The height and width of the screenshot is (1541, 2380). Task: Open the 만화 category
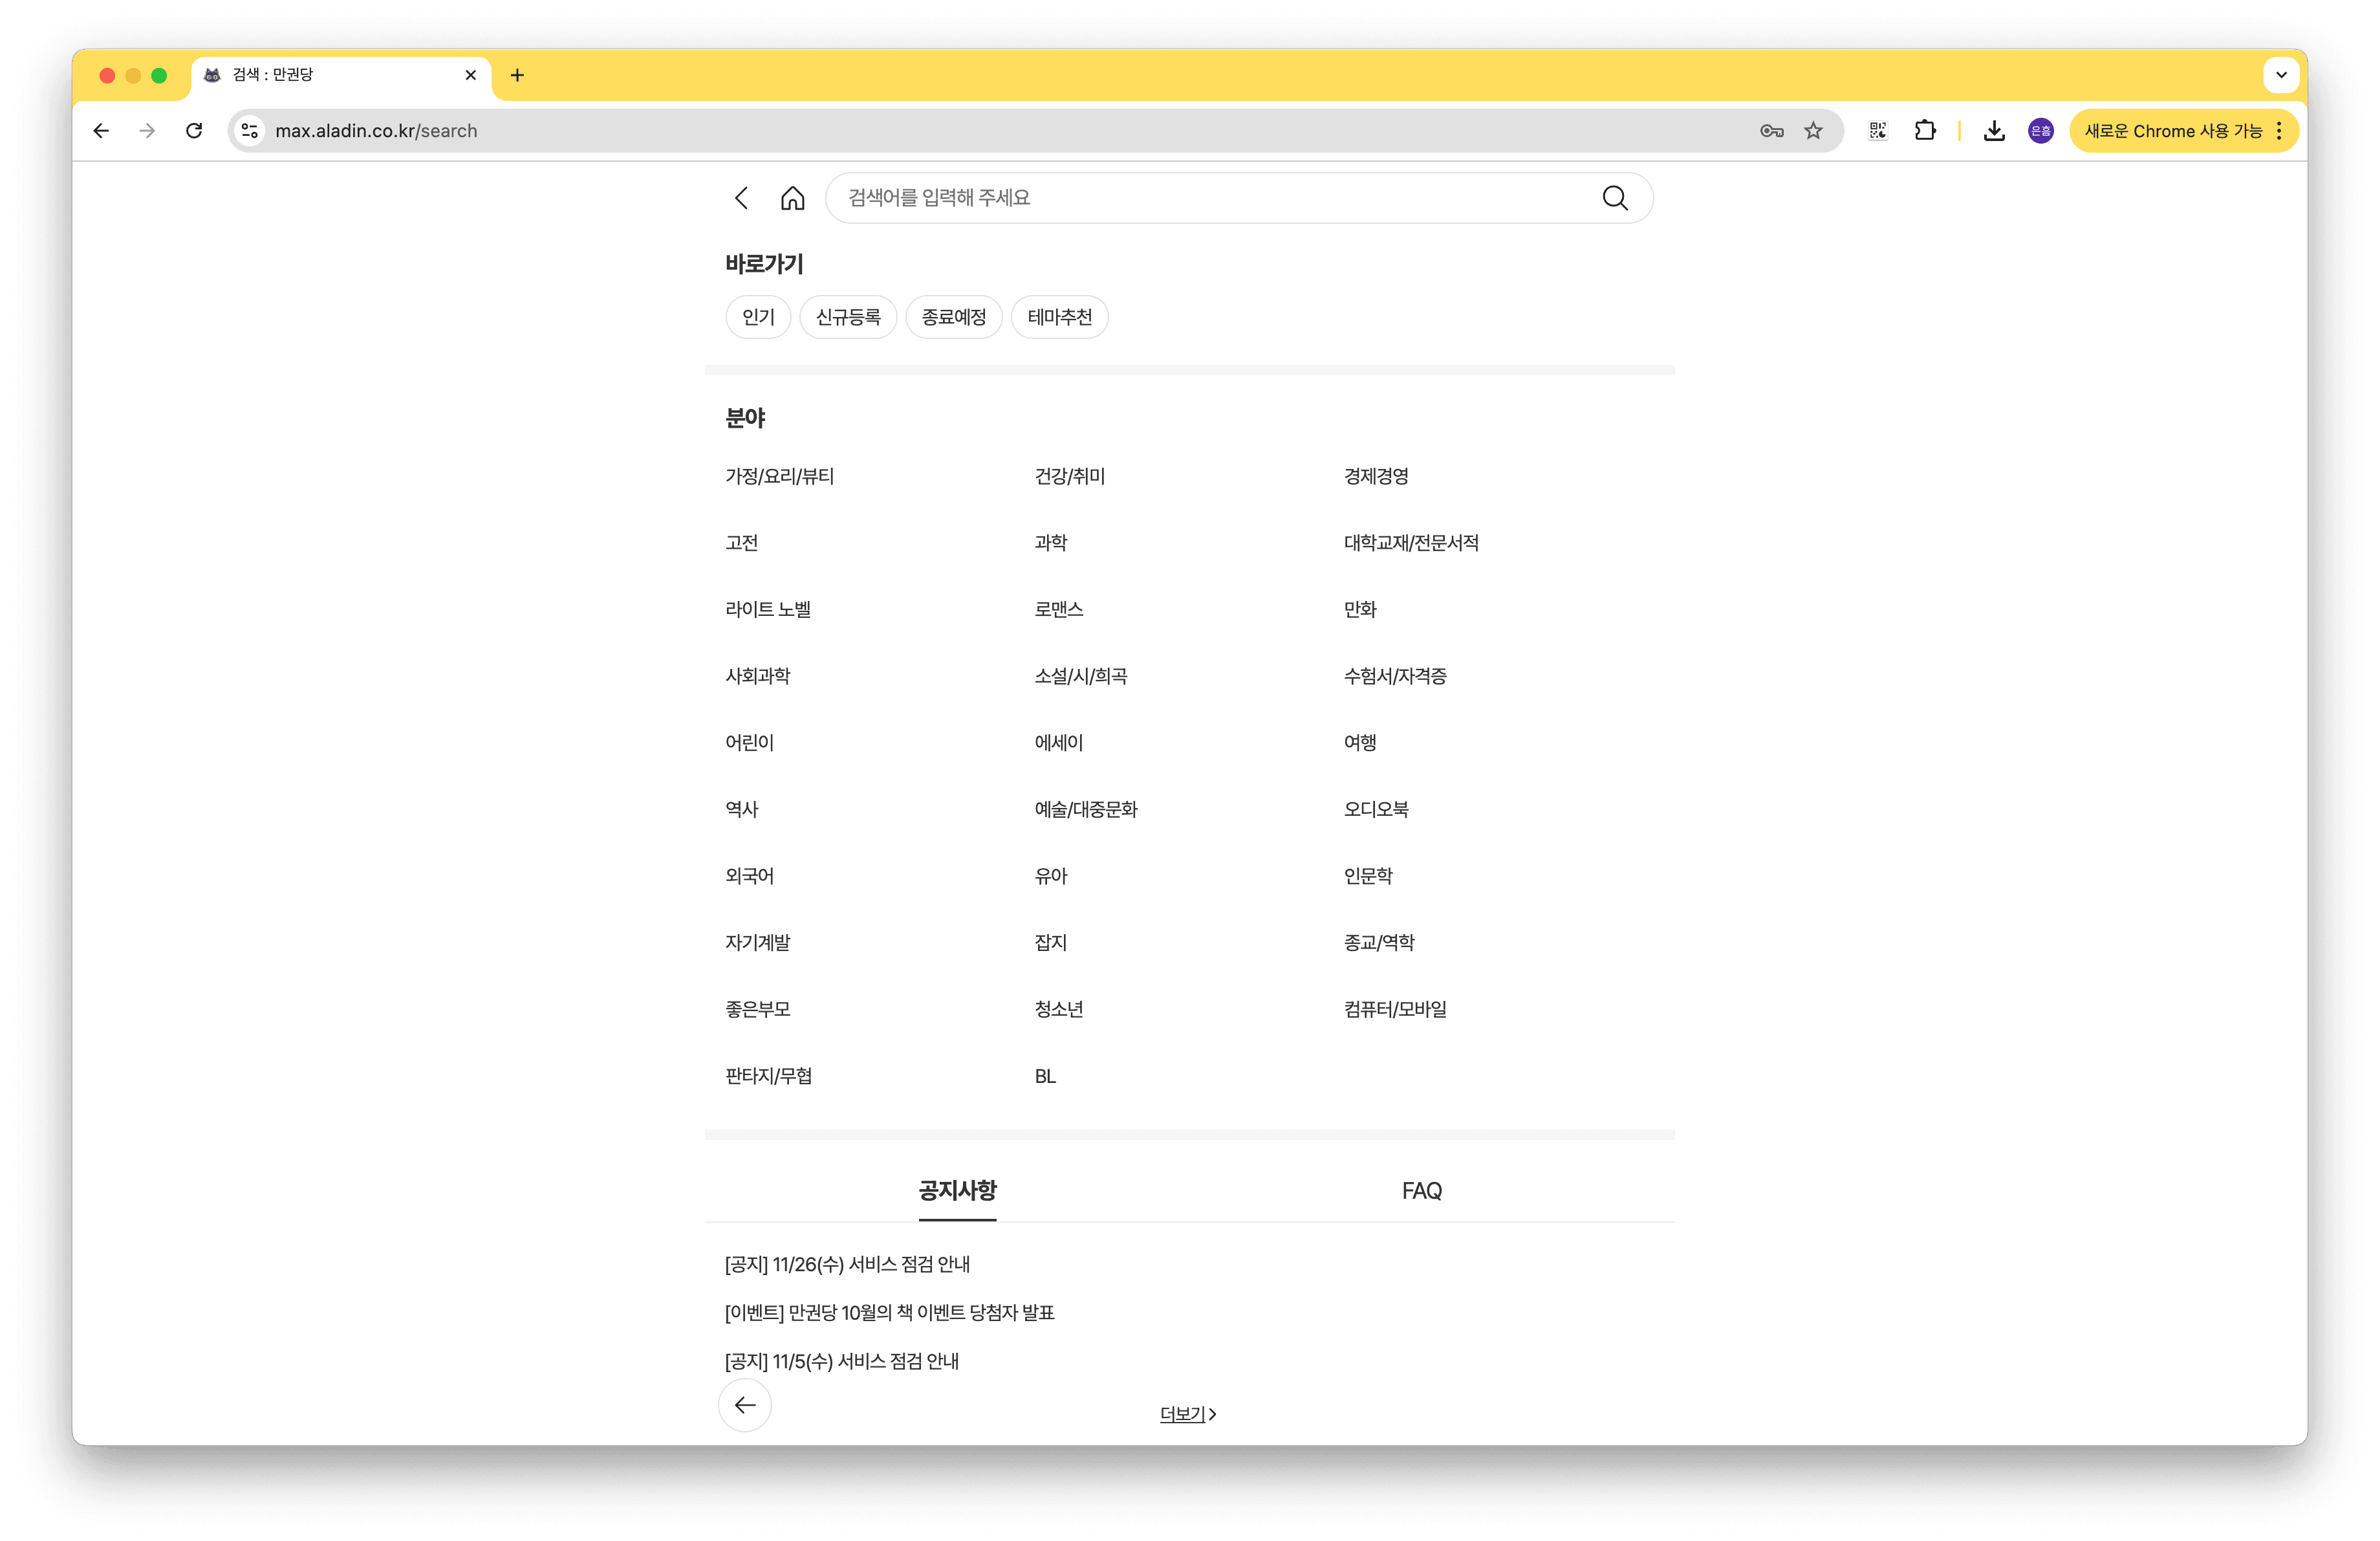click(1360, 609)
